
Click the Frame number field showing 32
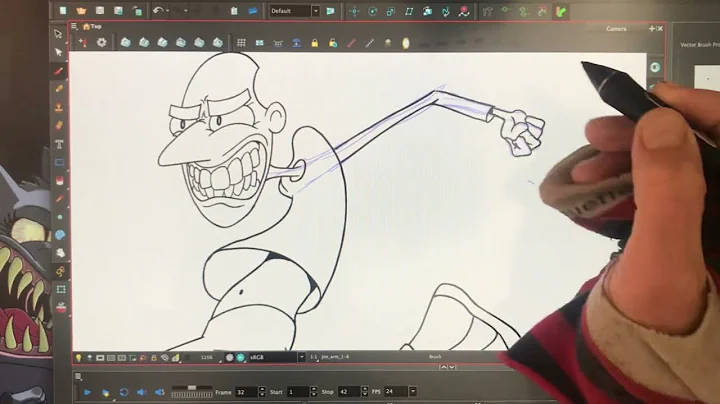(247, 392)
